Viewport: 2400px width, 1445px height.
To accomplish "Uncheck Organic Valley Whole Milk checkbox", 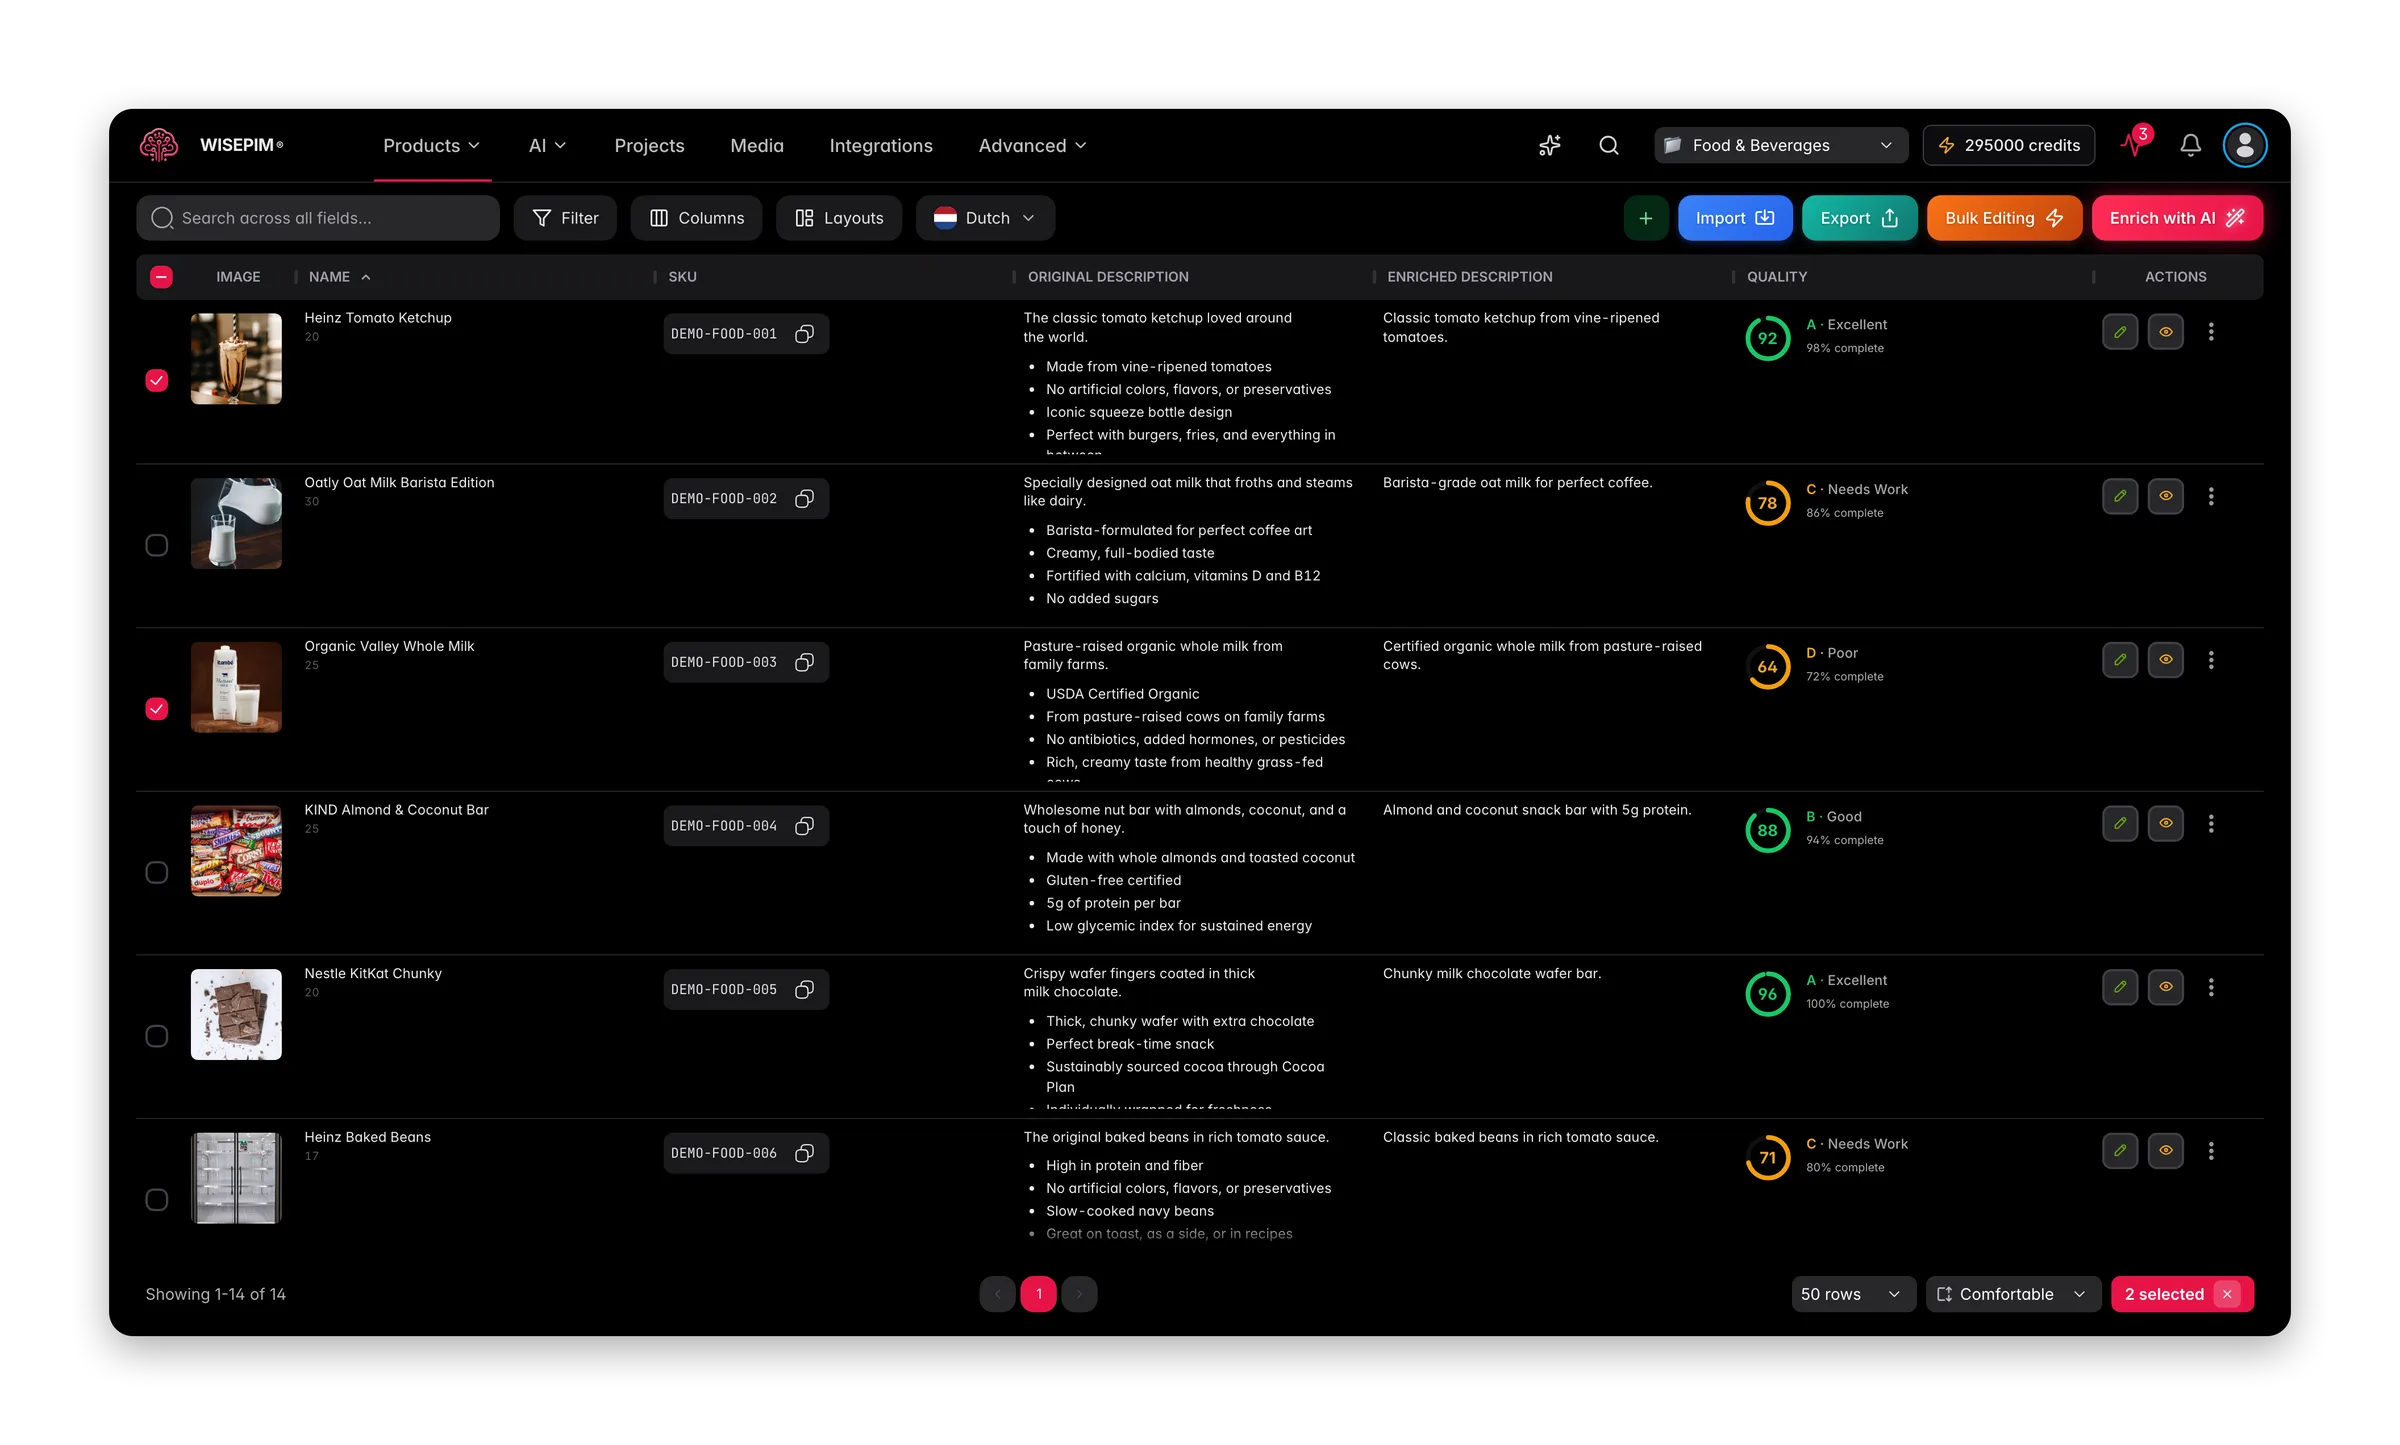I will (x=157, y=709).
